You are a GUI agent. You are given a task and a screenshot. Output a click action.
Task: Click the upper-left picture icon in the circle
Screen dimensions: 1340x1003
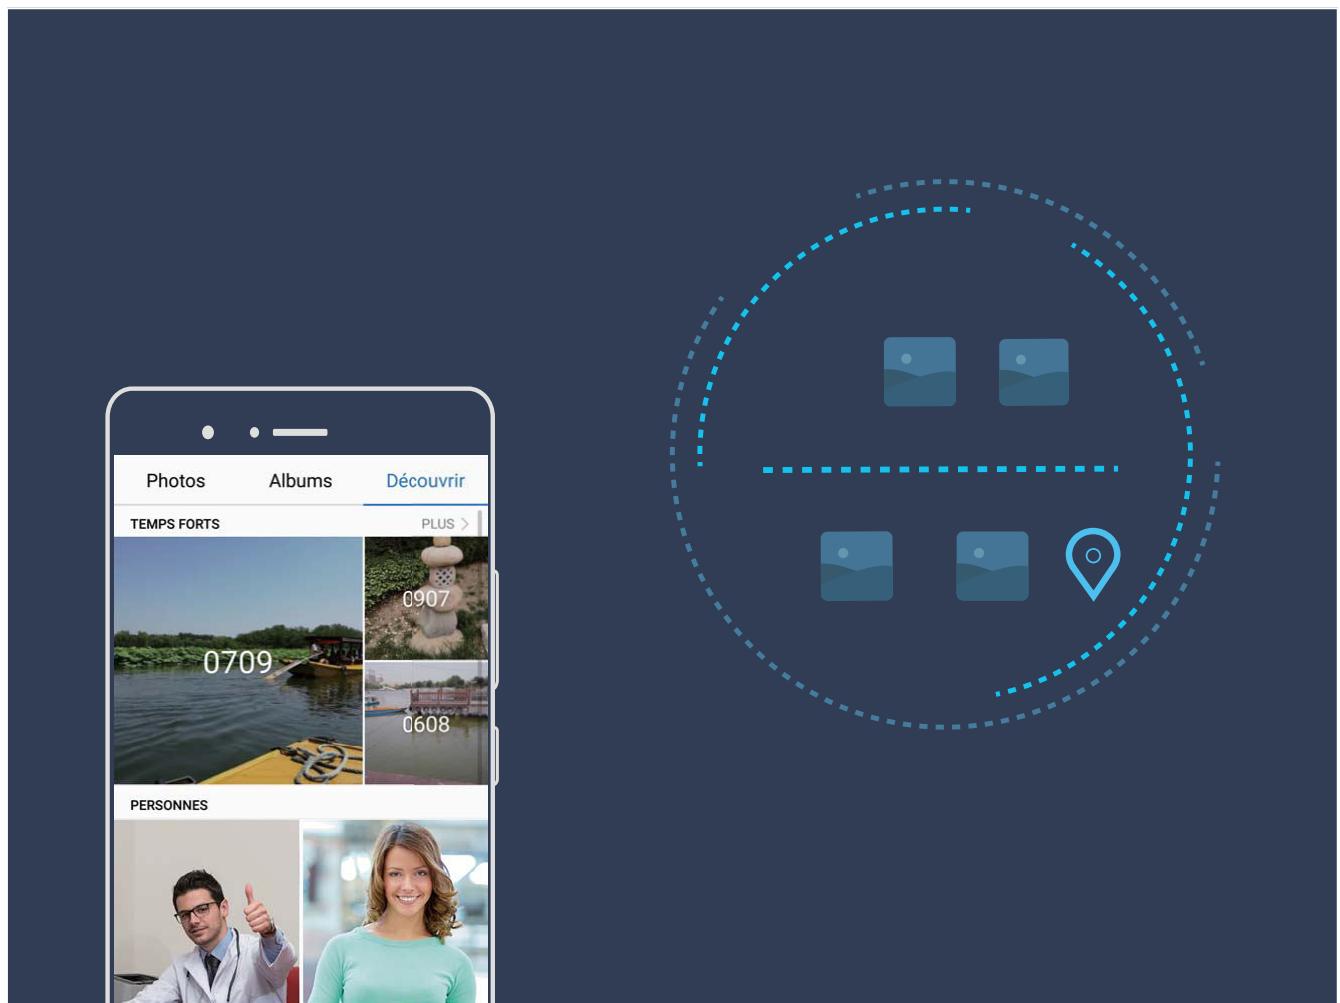[x=919, y=372]
